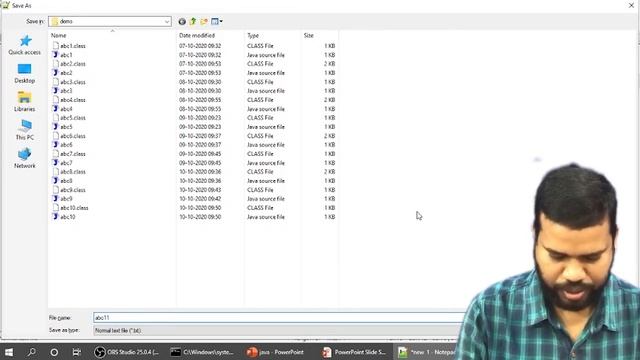Sort files by Name column header
This screenshot has width=640, height=360.
(x=58, y=36)
